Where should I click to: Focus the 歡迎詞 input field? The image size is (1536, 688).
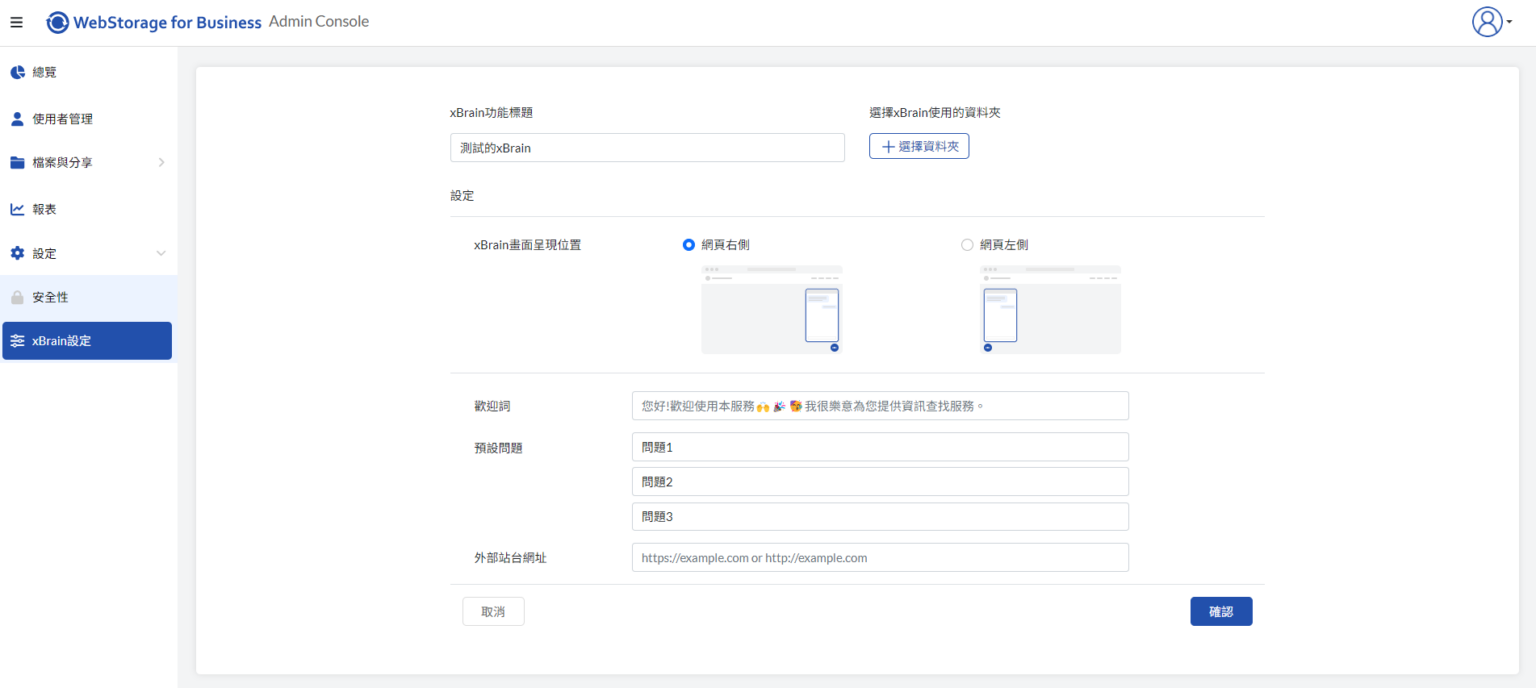880,406
